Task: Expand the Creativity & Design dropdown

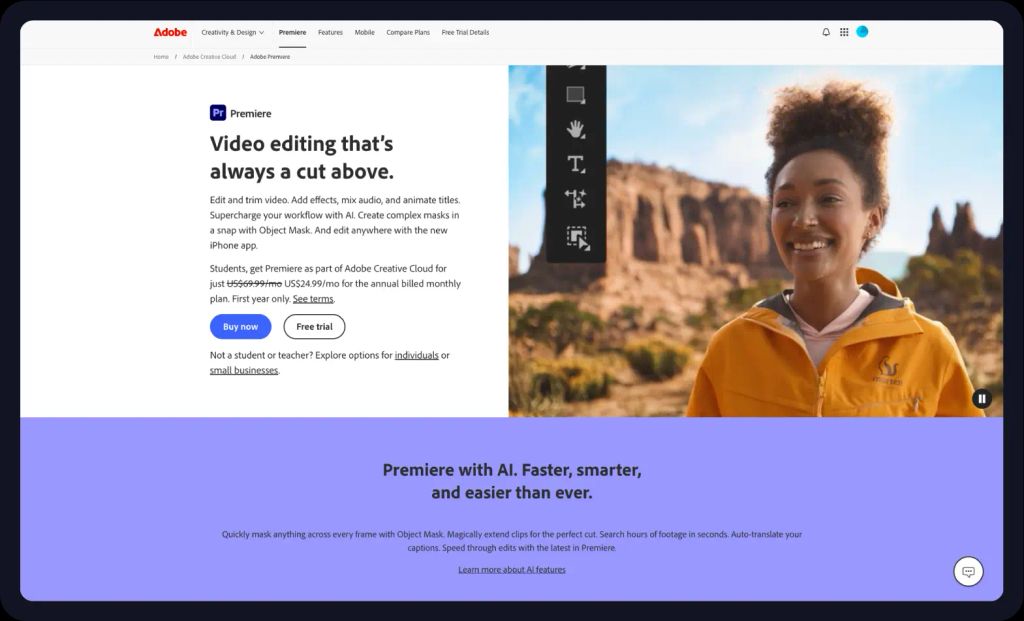Action: point(232,31)
